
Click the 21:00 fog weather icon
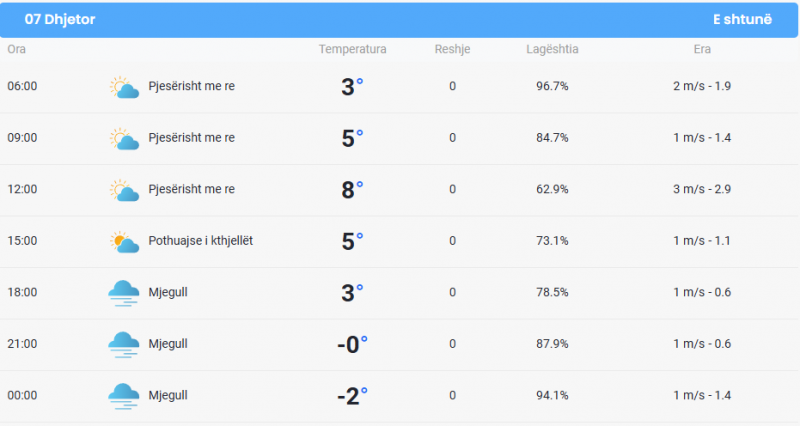(123, 344)
